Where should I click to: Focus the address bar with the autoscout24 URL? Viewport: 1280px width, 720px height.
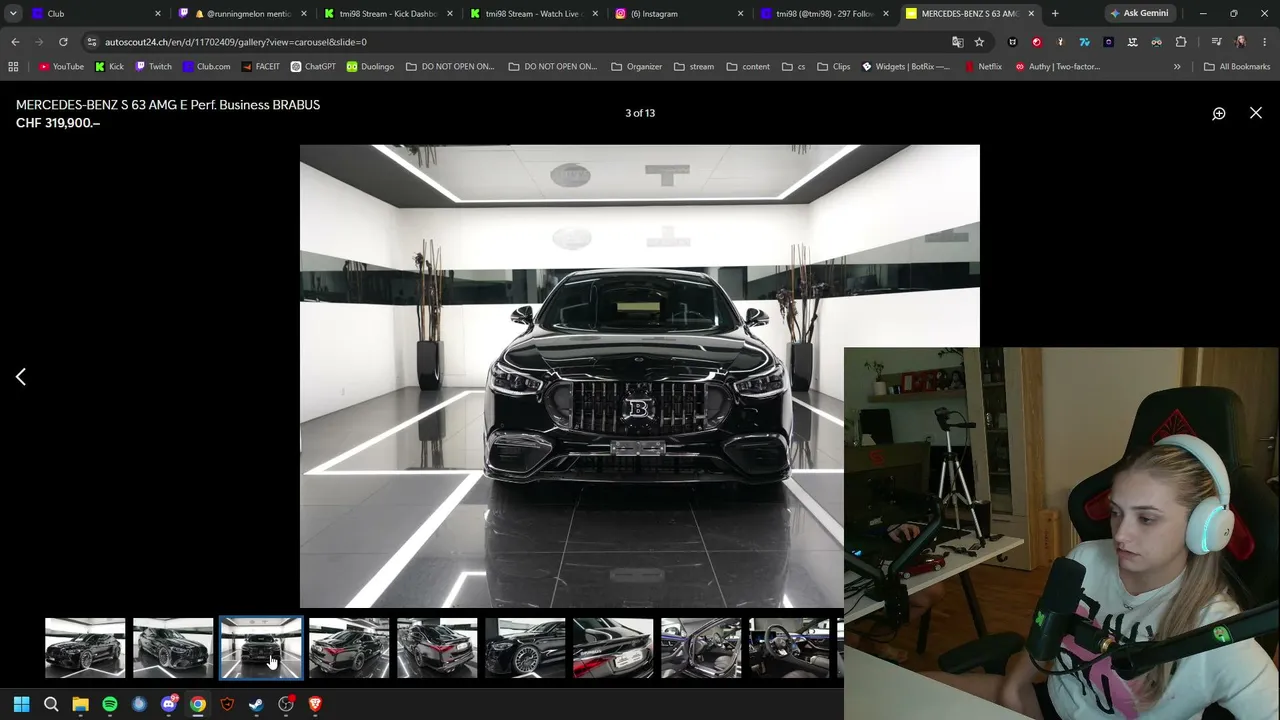520,42
